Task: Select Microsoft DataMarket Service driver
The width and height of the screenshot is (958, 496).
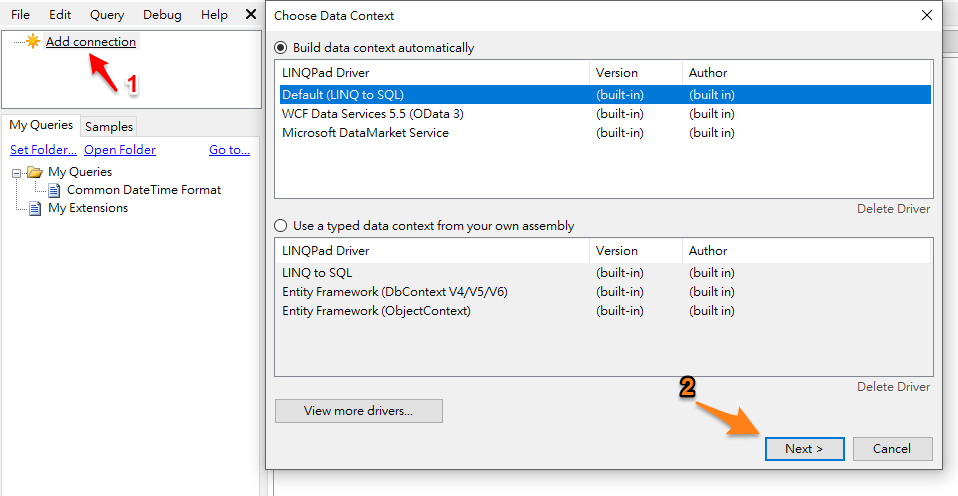Action: coord(365,133)
